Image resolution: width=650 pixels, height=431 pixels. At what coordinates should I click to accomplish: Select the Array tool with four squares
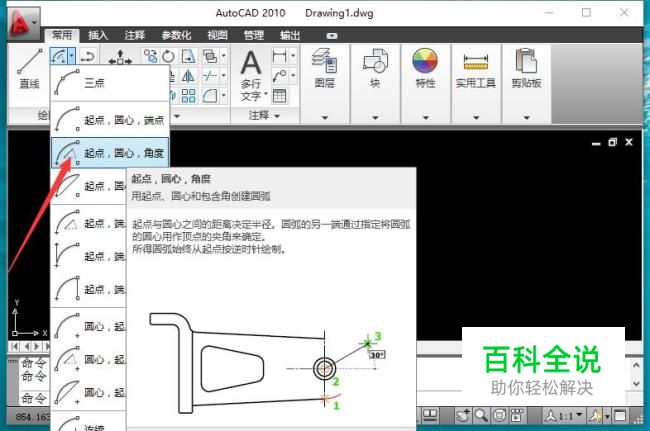188,96
